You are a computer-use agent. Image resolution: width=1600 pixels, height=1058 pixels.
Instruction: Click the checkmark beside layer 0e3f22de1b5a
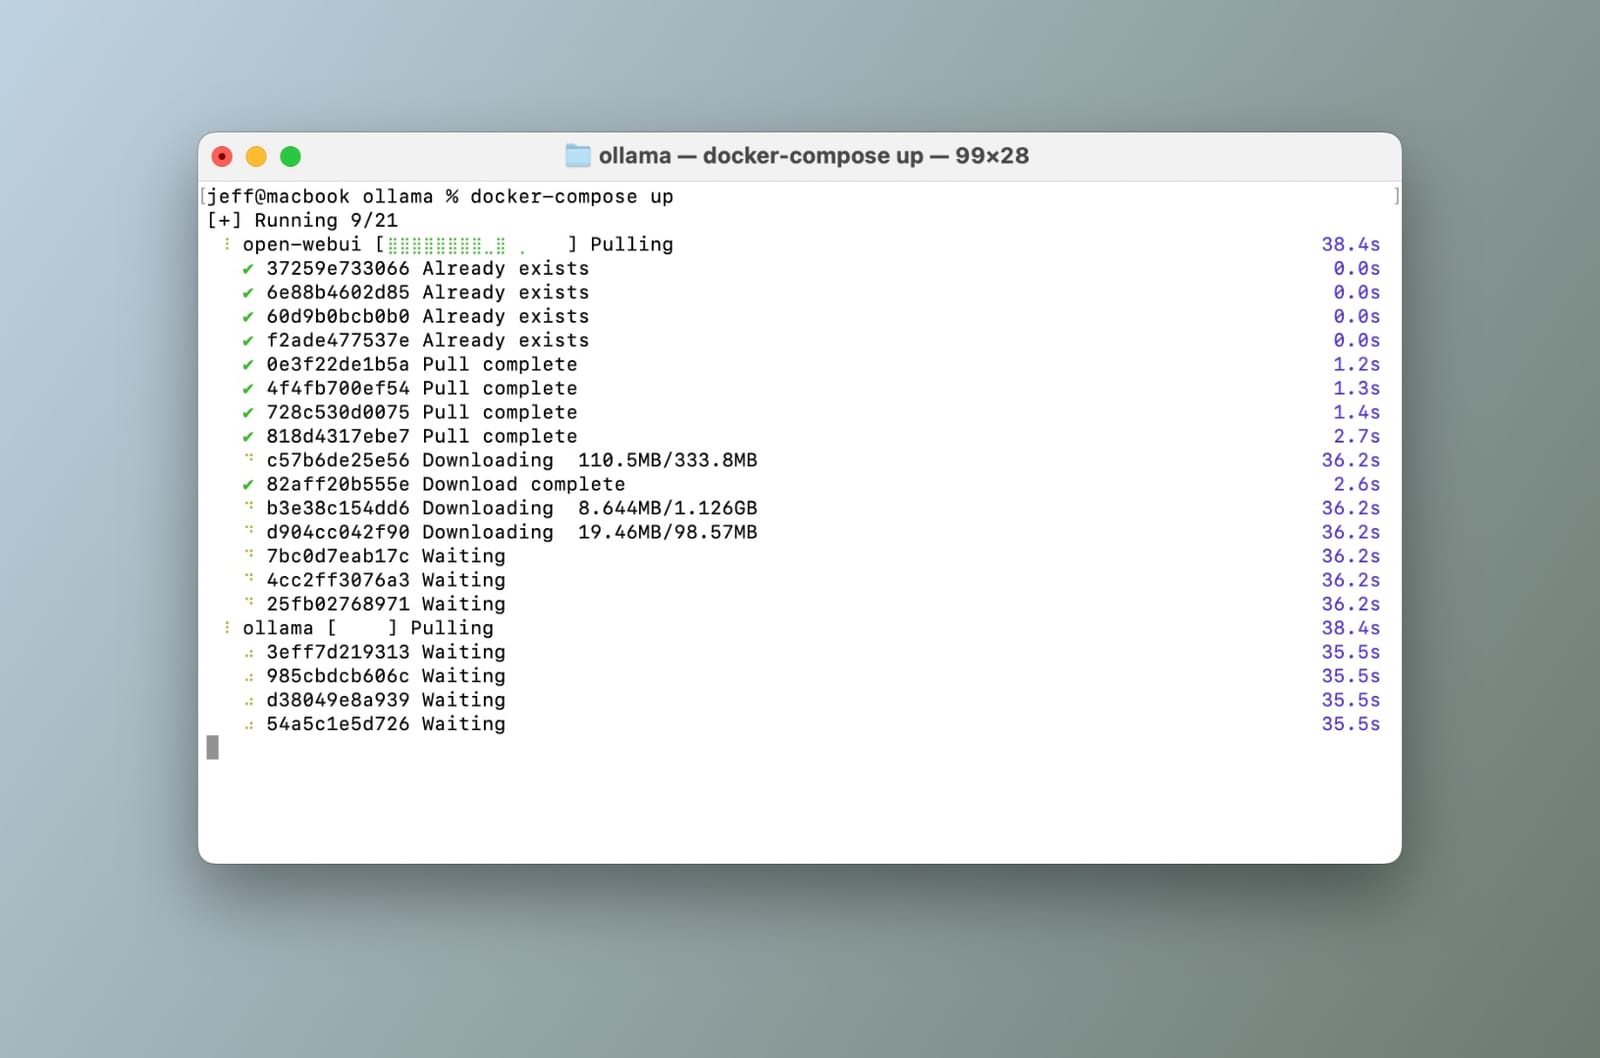[x=248, y=365]
